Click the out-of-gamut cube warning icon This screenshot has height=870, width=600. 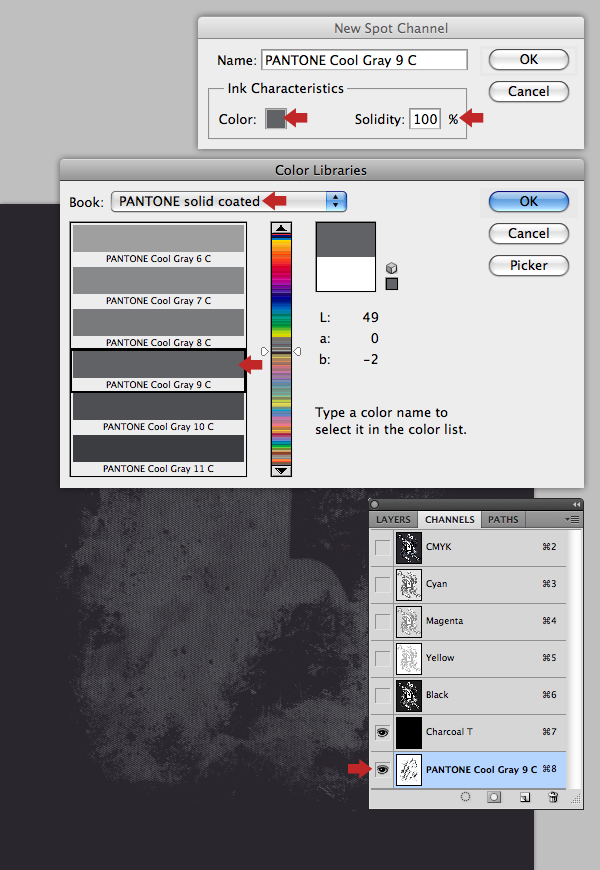click(x=391, y=269)
